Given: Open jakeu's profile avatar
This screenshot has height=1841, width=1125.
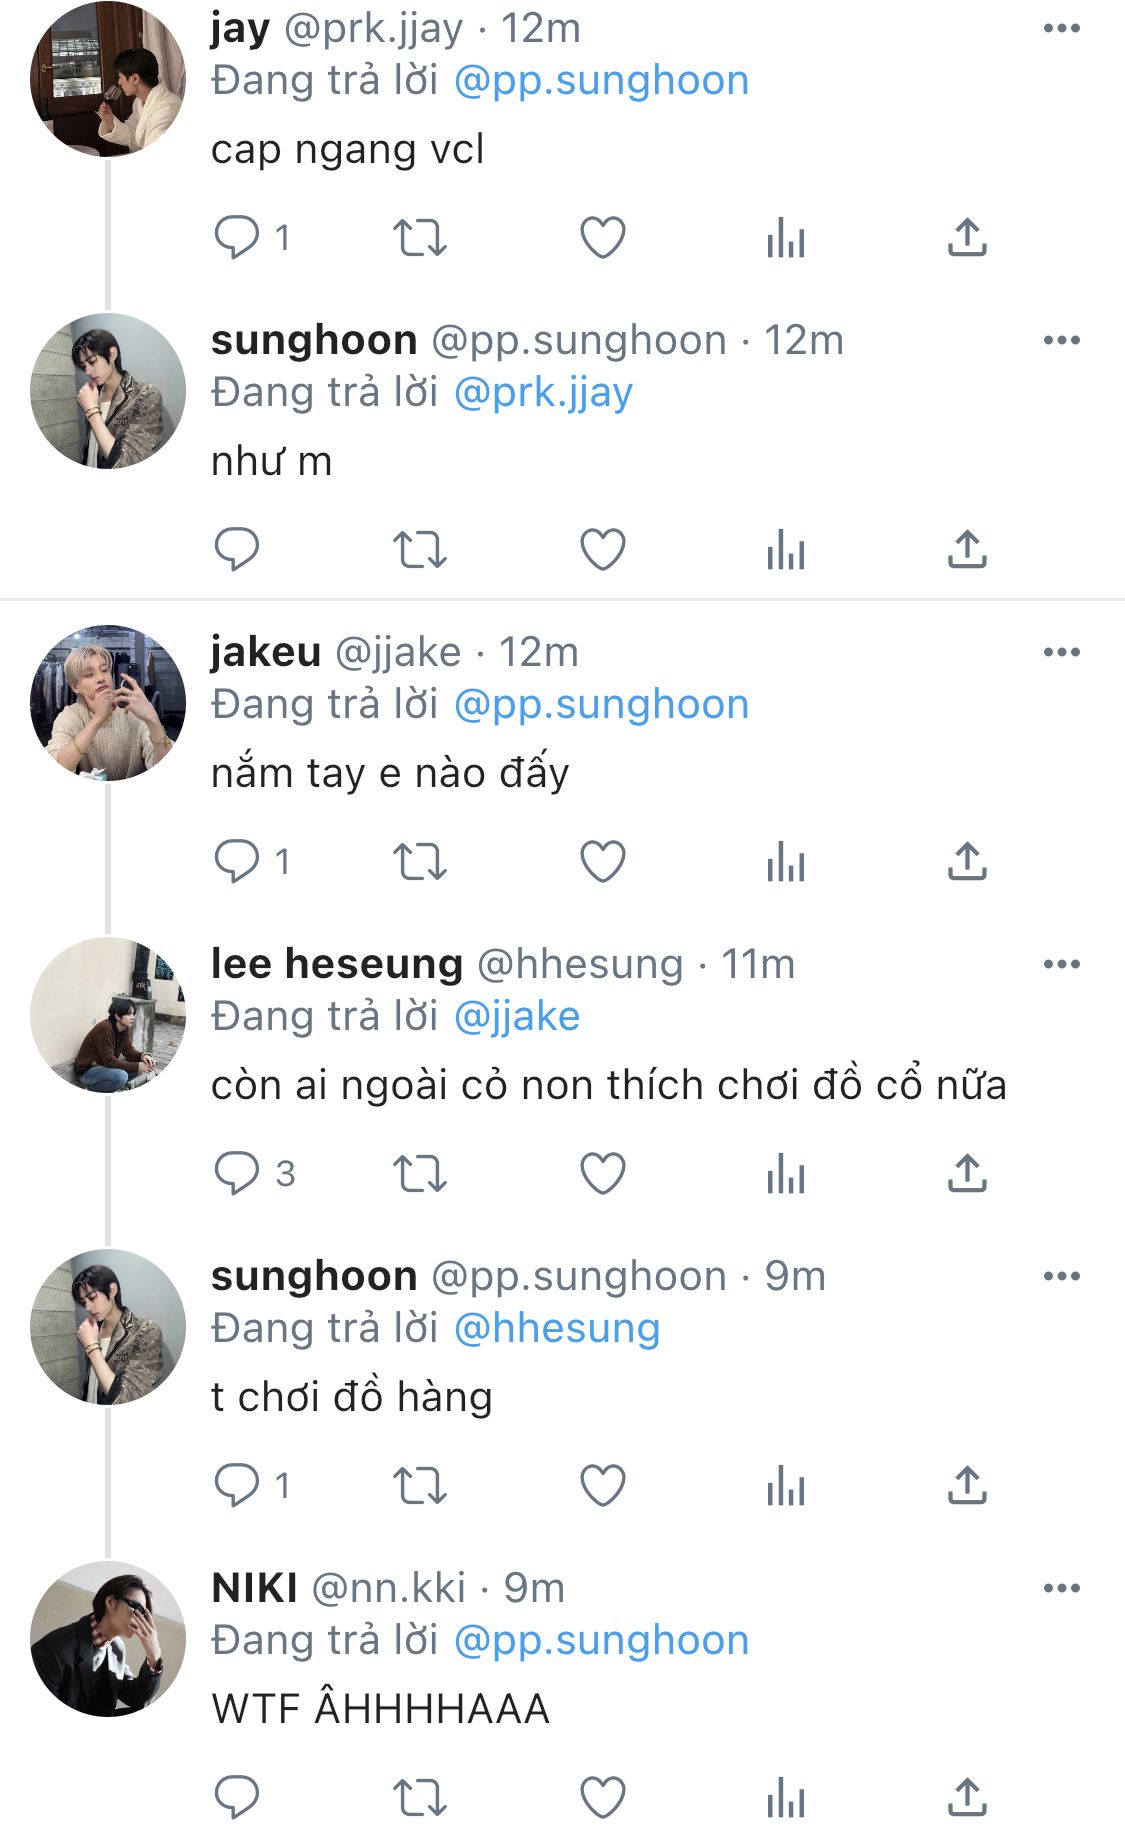Looking at the screenshot, I should coord(108,702).
